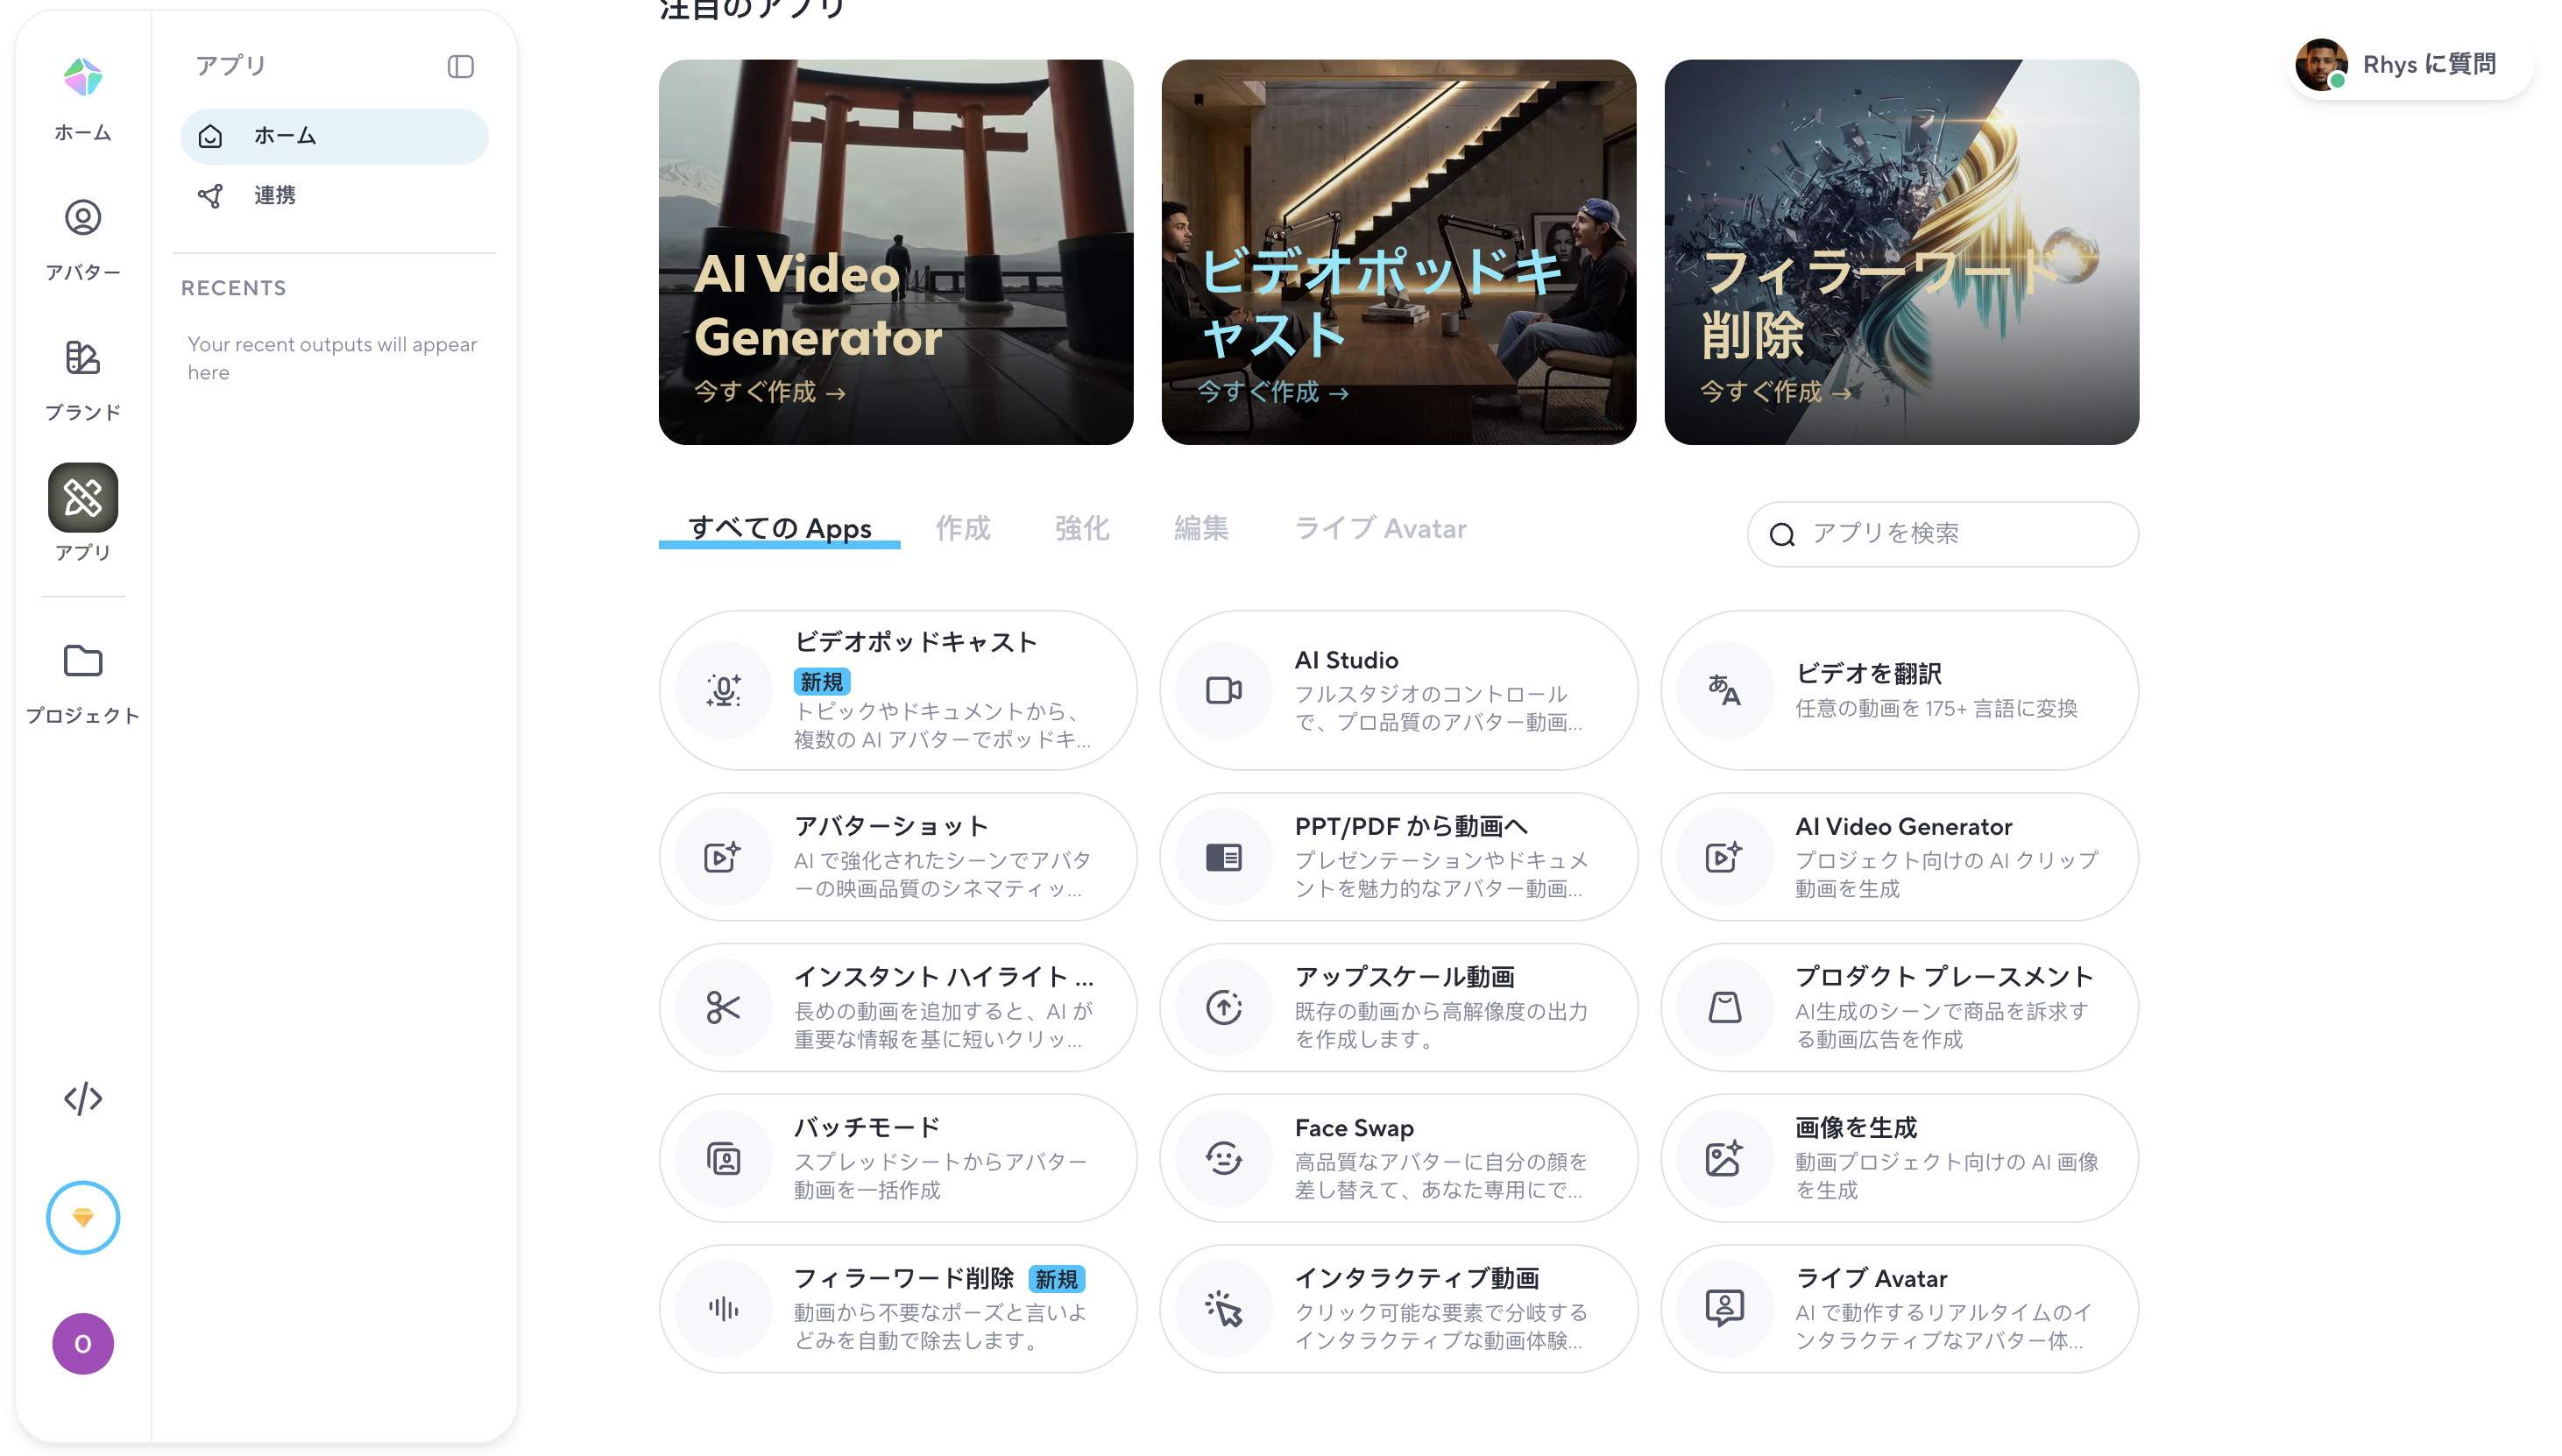
Task: Open バッチモード batch icon
Action: coord(723,1158)
